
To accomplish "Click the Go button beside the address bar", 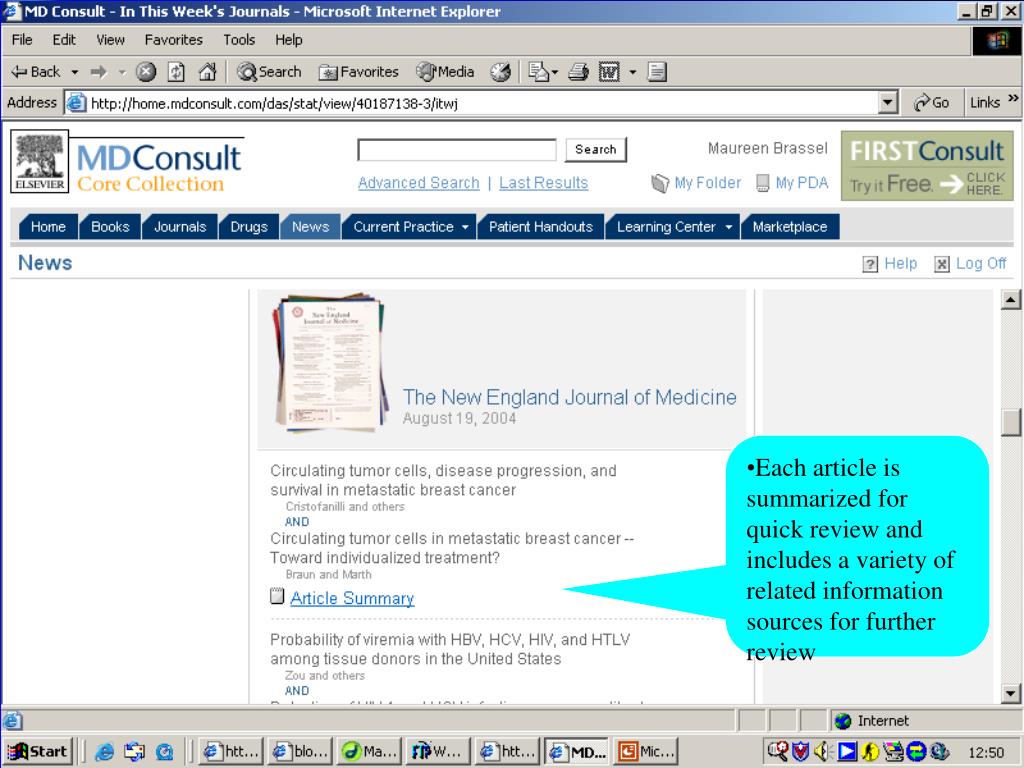I will 931,103.
